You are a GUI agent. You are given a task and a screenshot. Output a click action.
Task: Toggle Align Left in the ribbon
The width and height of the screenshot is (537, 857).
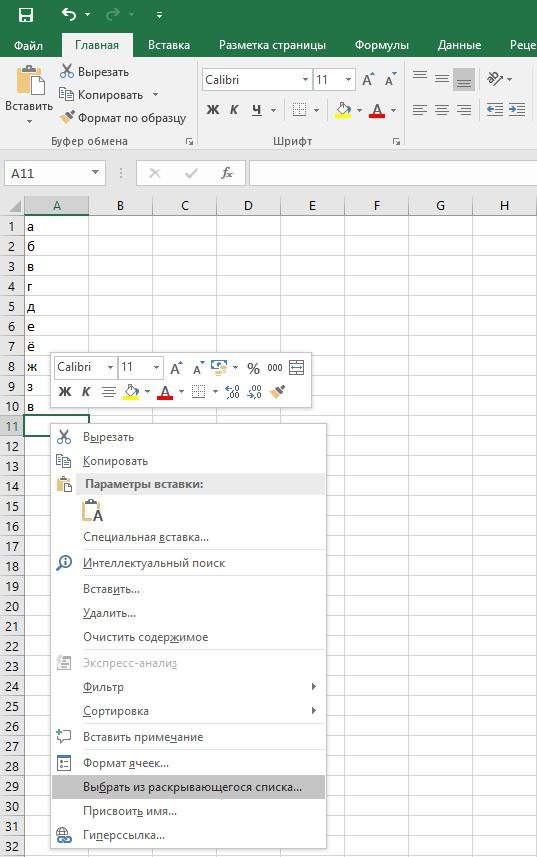click(420, 110)
